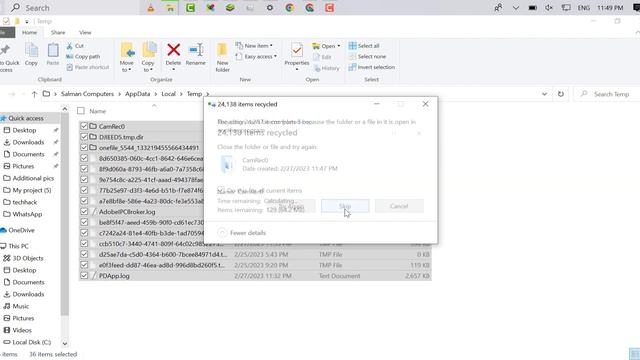Viewport: 640px width, 360px height.
Task: Switch to the Share ribbon tab
Action: pyautogui.click(x=58, y=32)
